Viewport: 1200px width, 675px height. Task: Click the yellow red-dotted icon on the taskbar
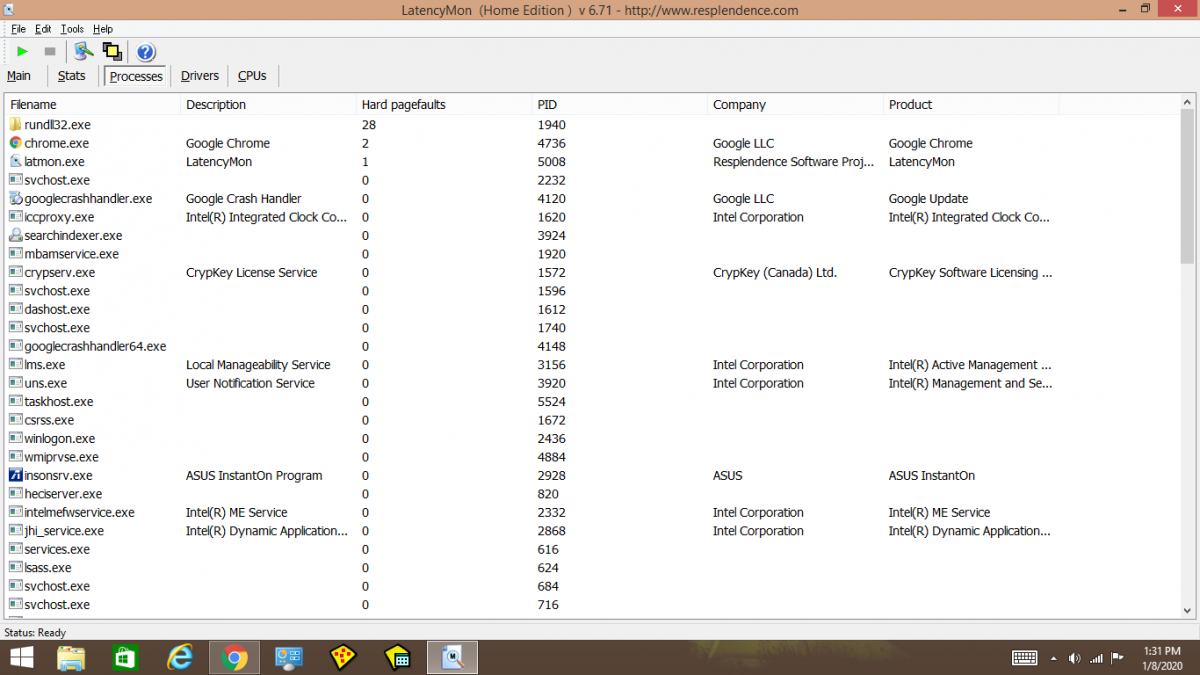tap(343, 657)
